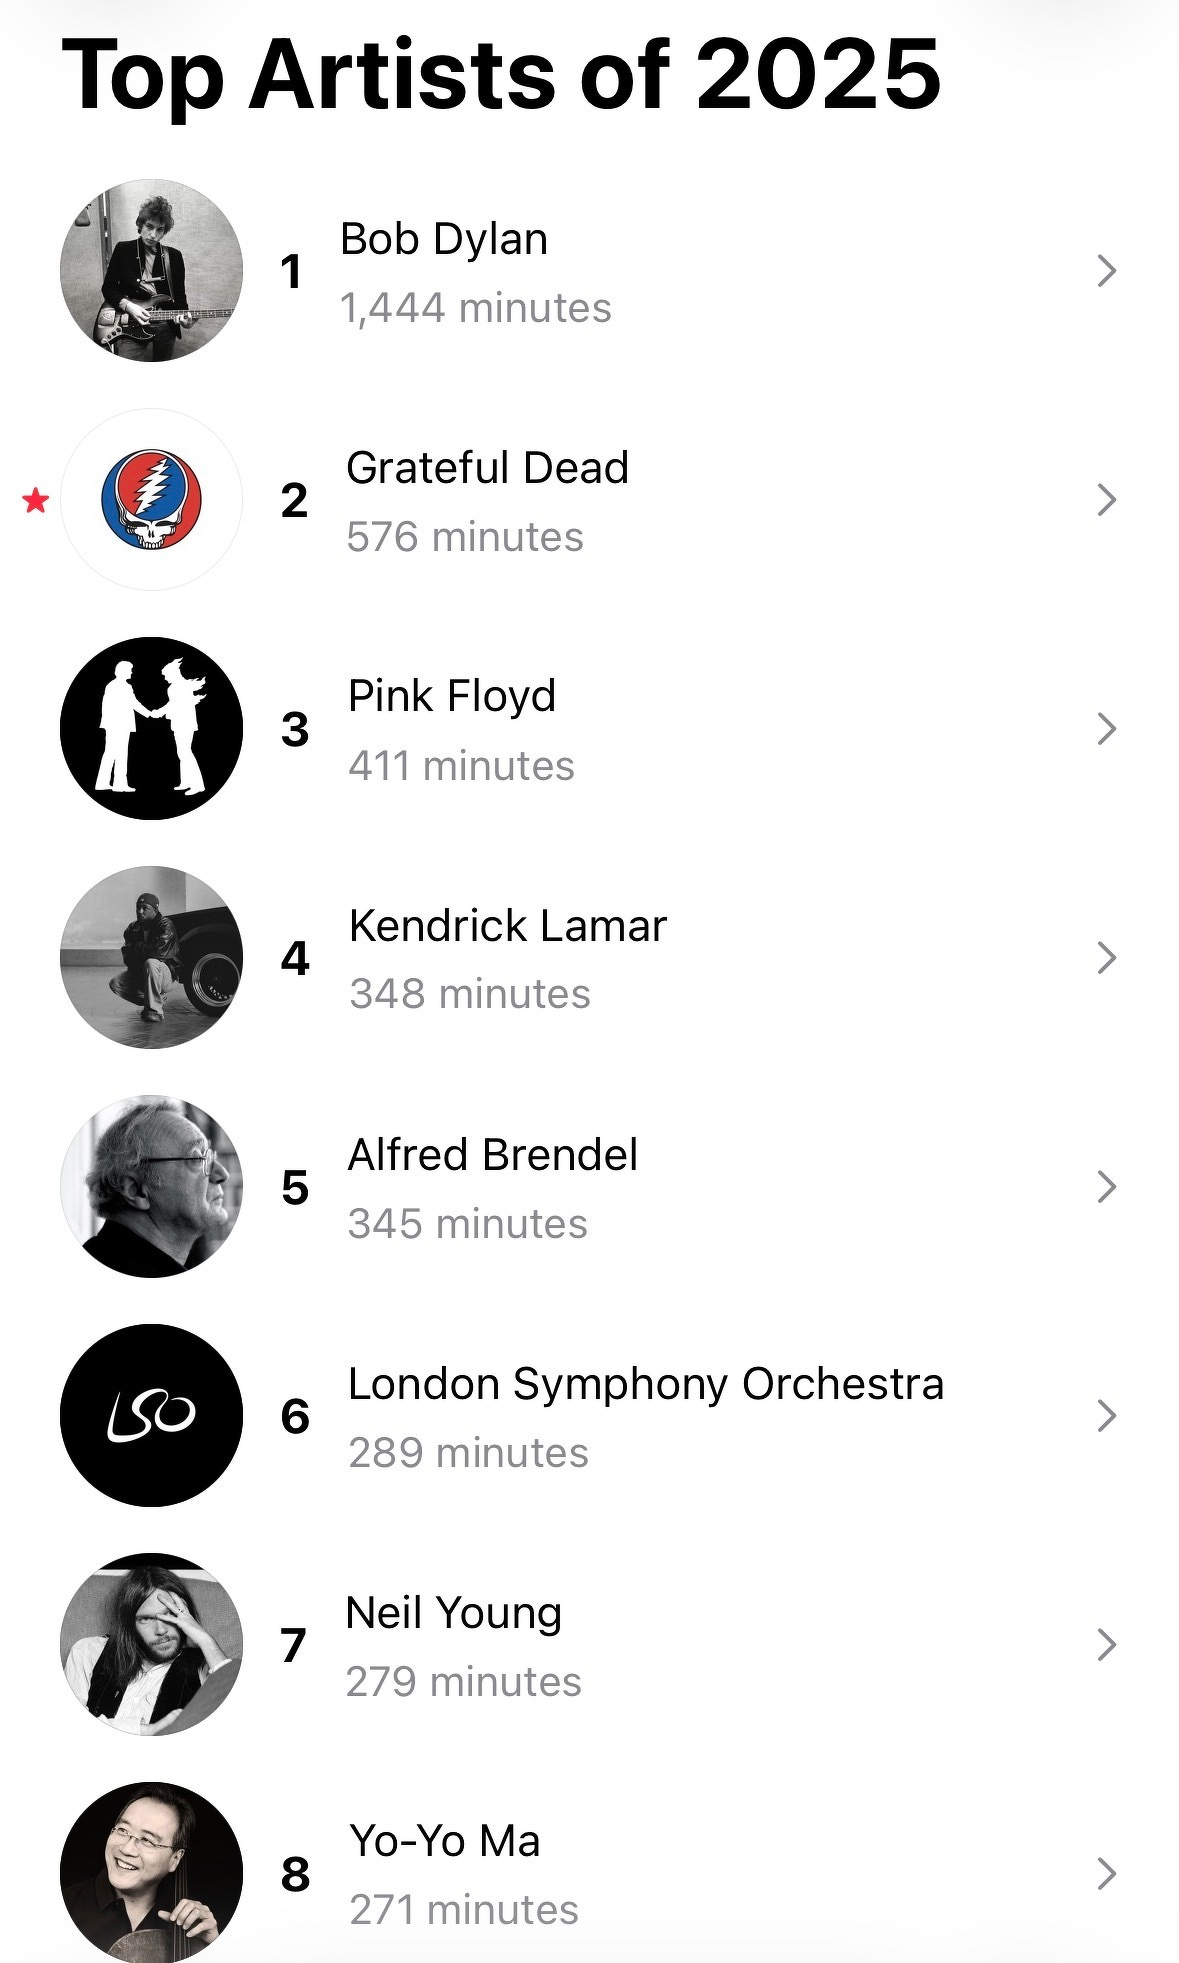Tap the Kendrick Lamar artist photo
The image size is (1179, 1963).
pyautogui.click(x=151, y=957)
